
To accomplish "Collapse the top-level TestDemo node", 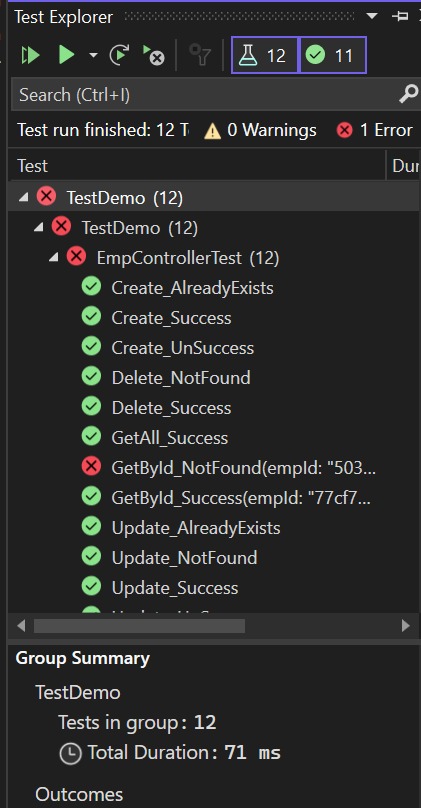I will 23,197.
